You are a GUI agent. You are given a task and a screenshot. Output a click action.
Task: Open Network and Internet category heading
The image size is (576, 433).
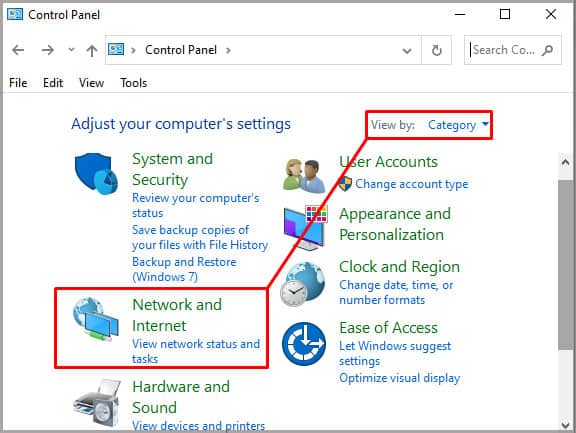[177, 315]
